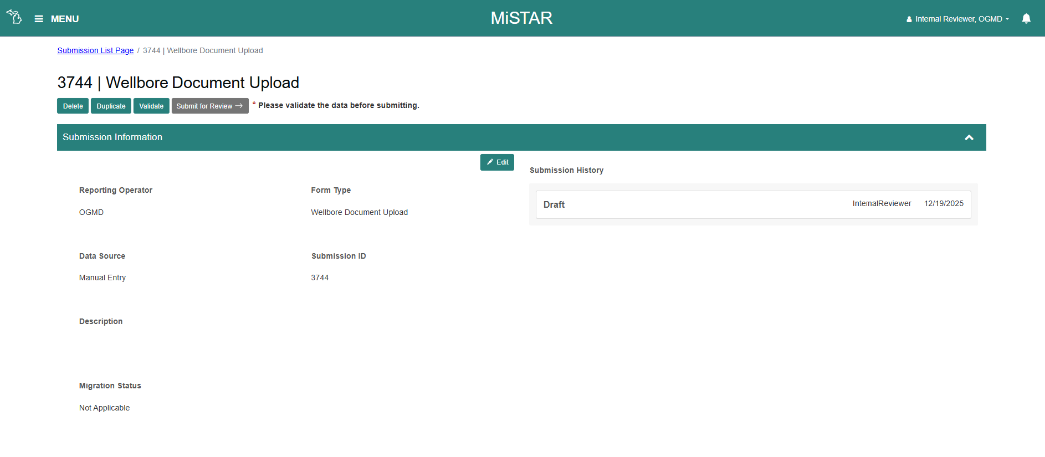This screenshot has height=457, width=1045.
Task: Open the hamburger MENU
Action: coord(57,19)
